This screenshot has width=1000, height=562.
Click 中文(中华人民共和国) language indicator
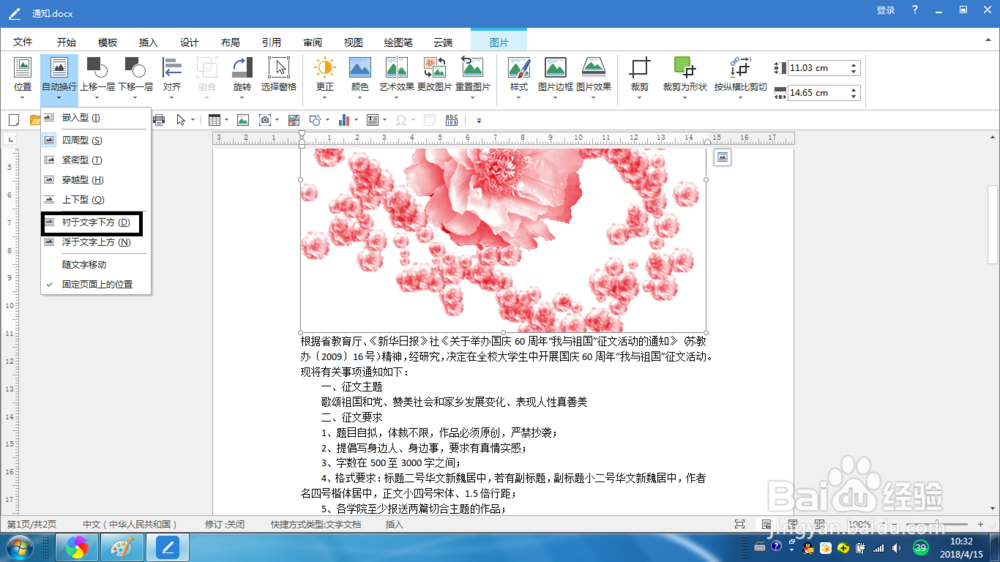click(x=129, y=524)
